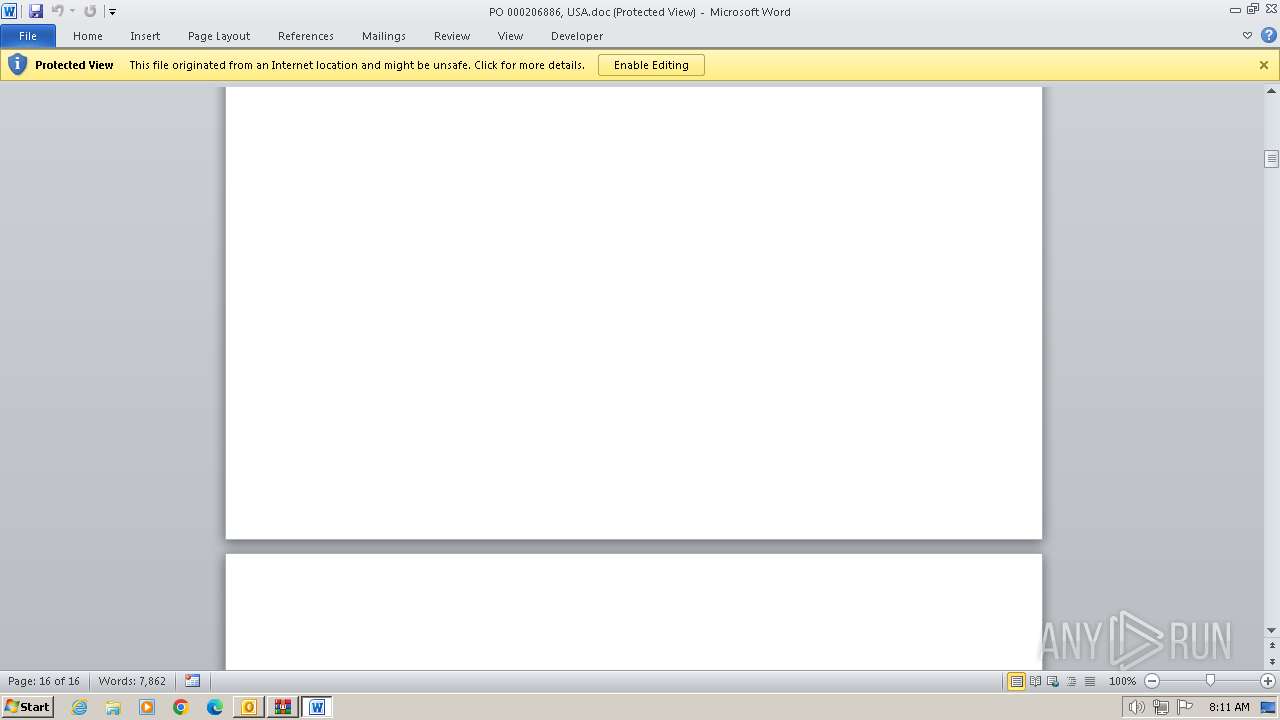Open the Undo history dropdown arrow
This screenshot has width=1280, height=720.
click(x=72, y=12)
